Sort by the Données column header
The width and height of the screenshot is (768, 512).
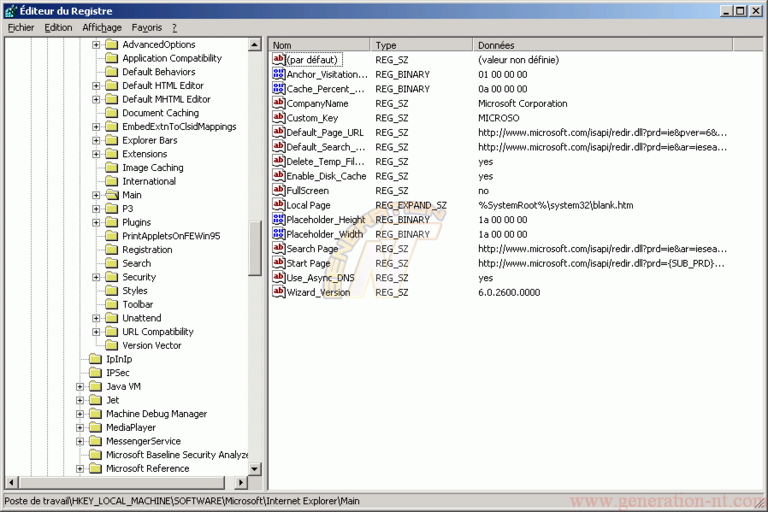point(603,45)
